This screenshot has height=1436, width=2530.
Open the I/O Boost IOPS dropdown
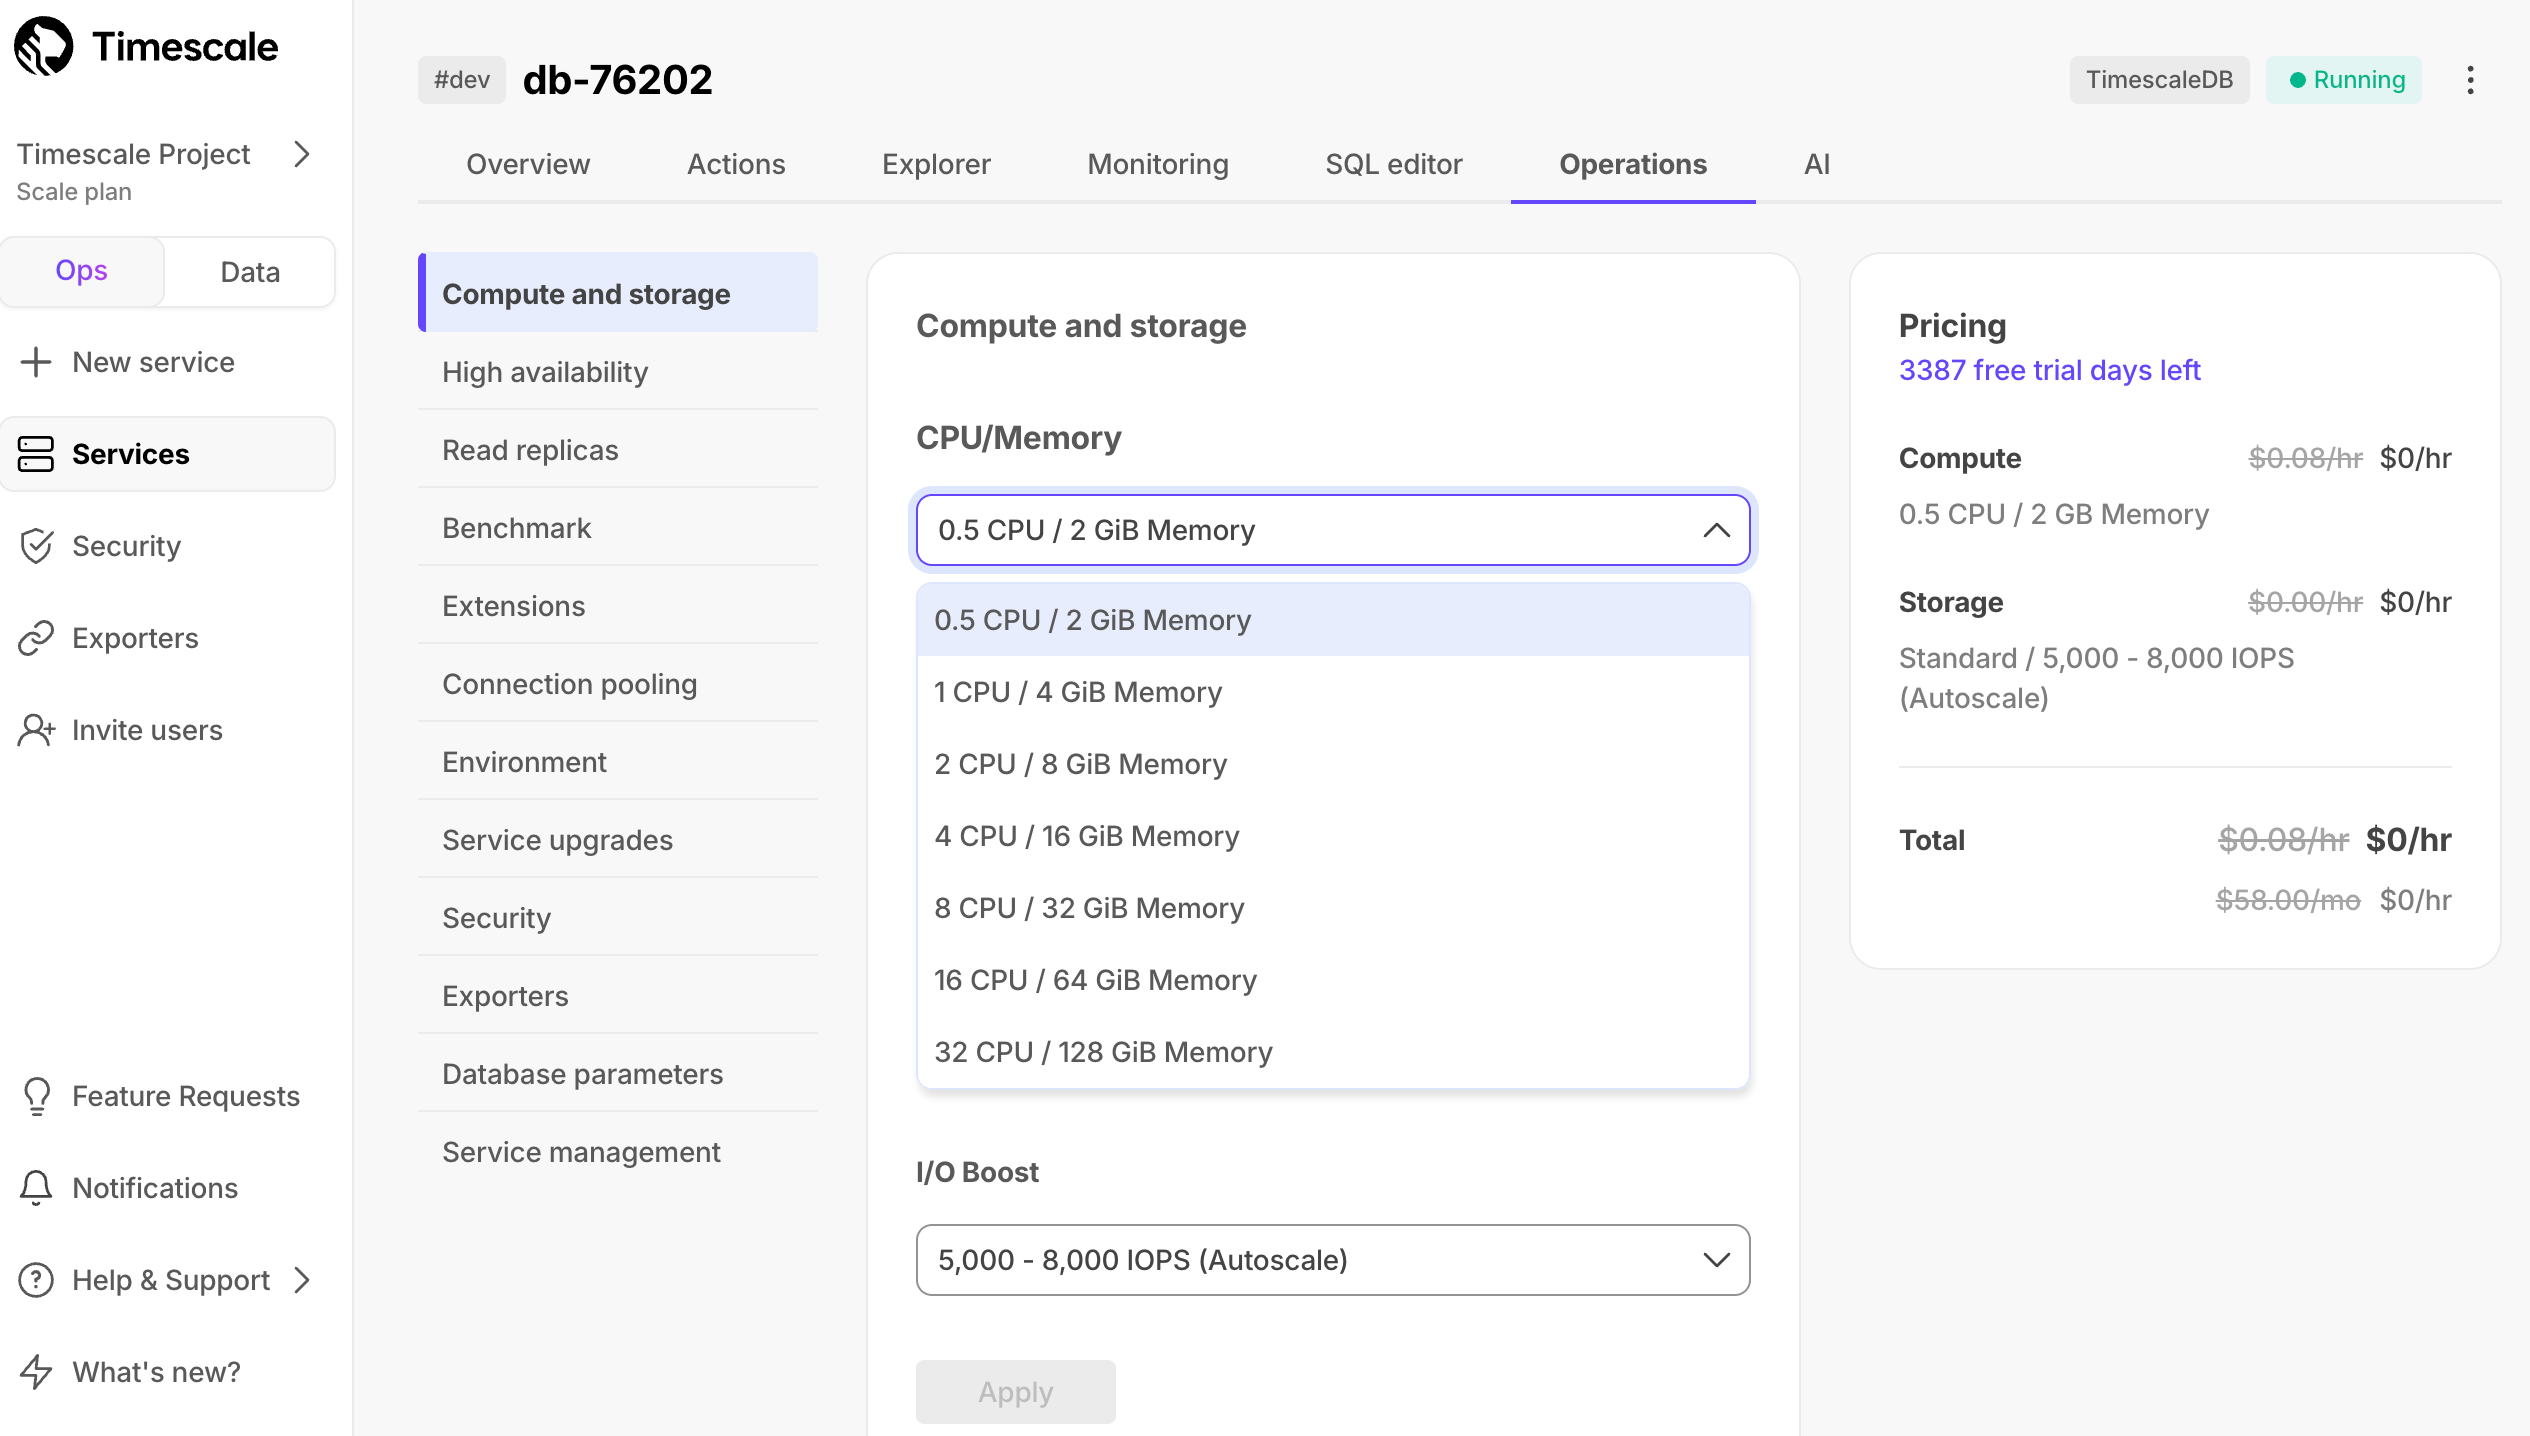tap(1333, 1260)
